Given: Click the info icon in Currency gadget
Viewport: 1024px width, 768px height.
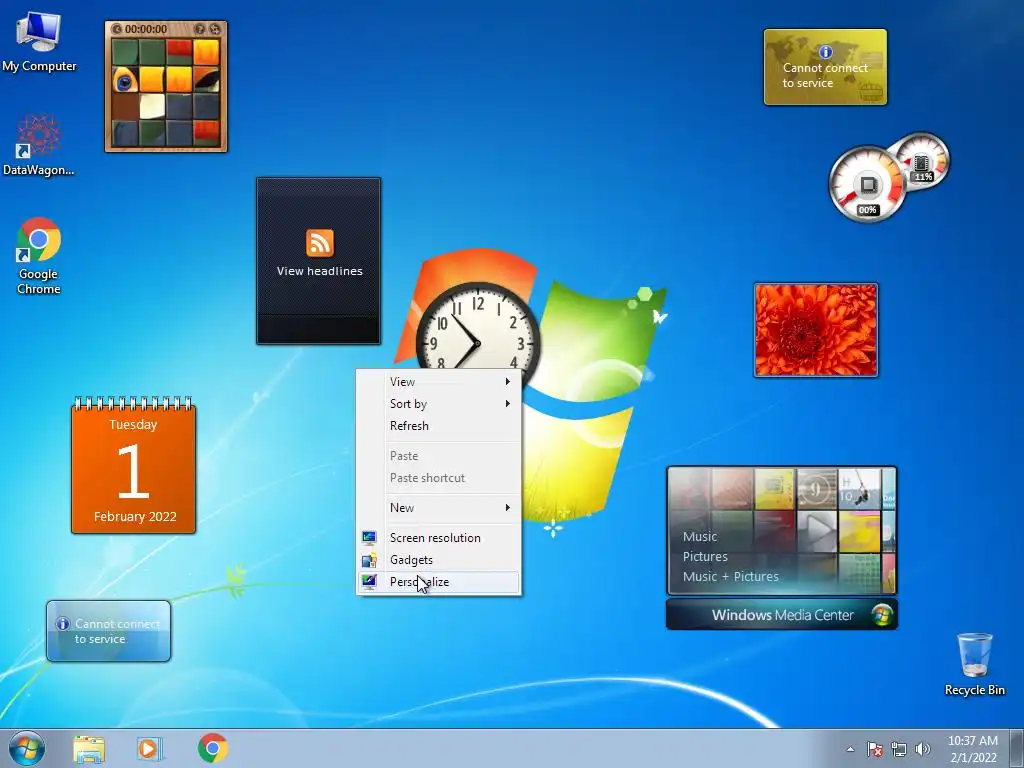Looking at the screenshot, I should (825, 52).
